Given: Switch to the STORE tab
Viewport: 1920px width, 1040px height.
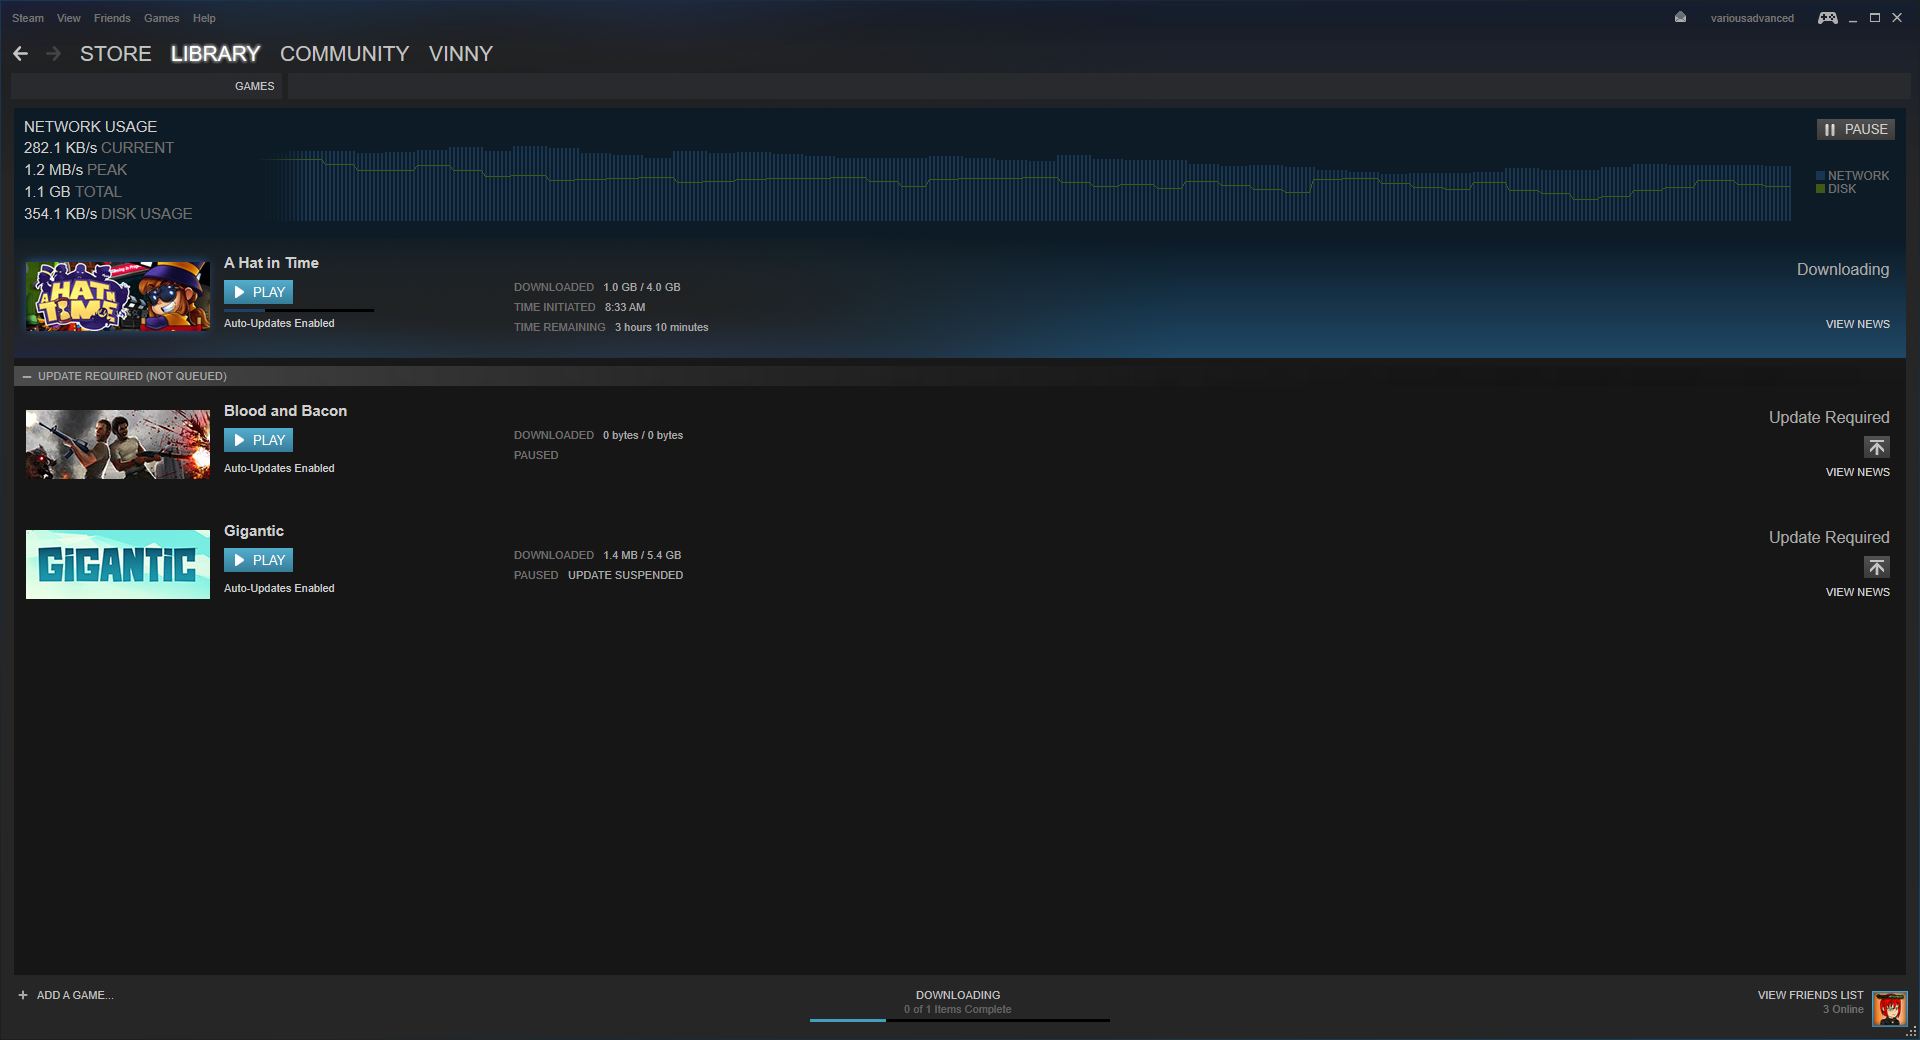Looking at the screenshot, I should (116, 54).
